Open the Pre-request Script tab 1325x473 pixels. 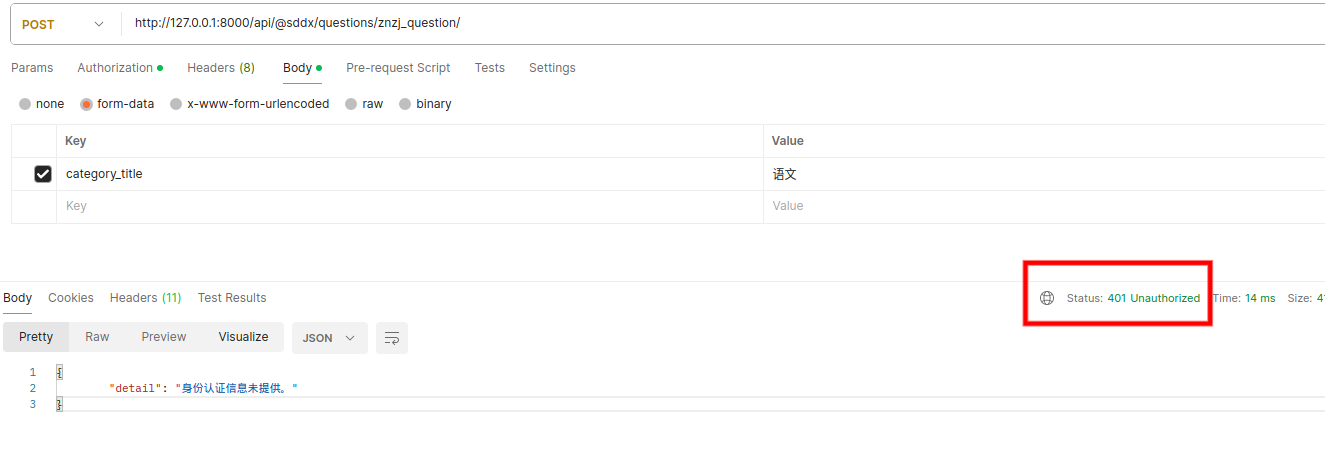398,68
